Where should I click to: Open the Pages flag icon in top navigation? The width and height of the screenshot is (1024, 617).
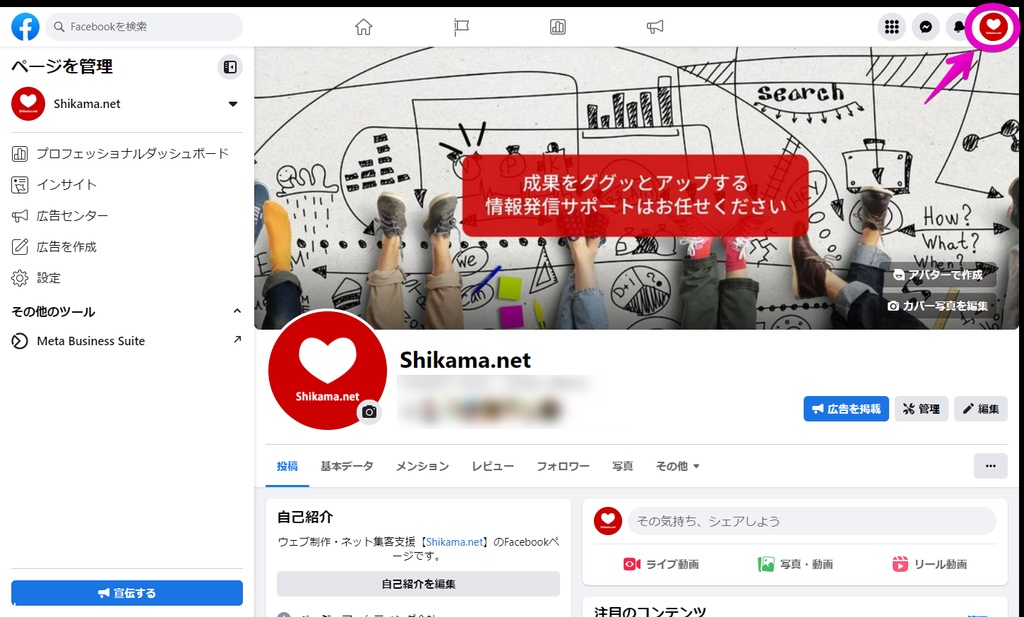click(461, 27)
